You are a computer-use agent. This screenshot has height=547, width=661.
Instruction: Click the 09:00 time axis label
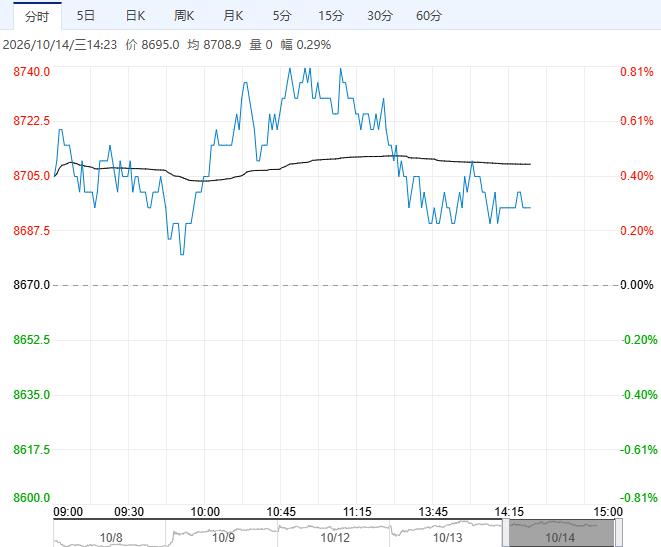click(68, 512)
